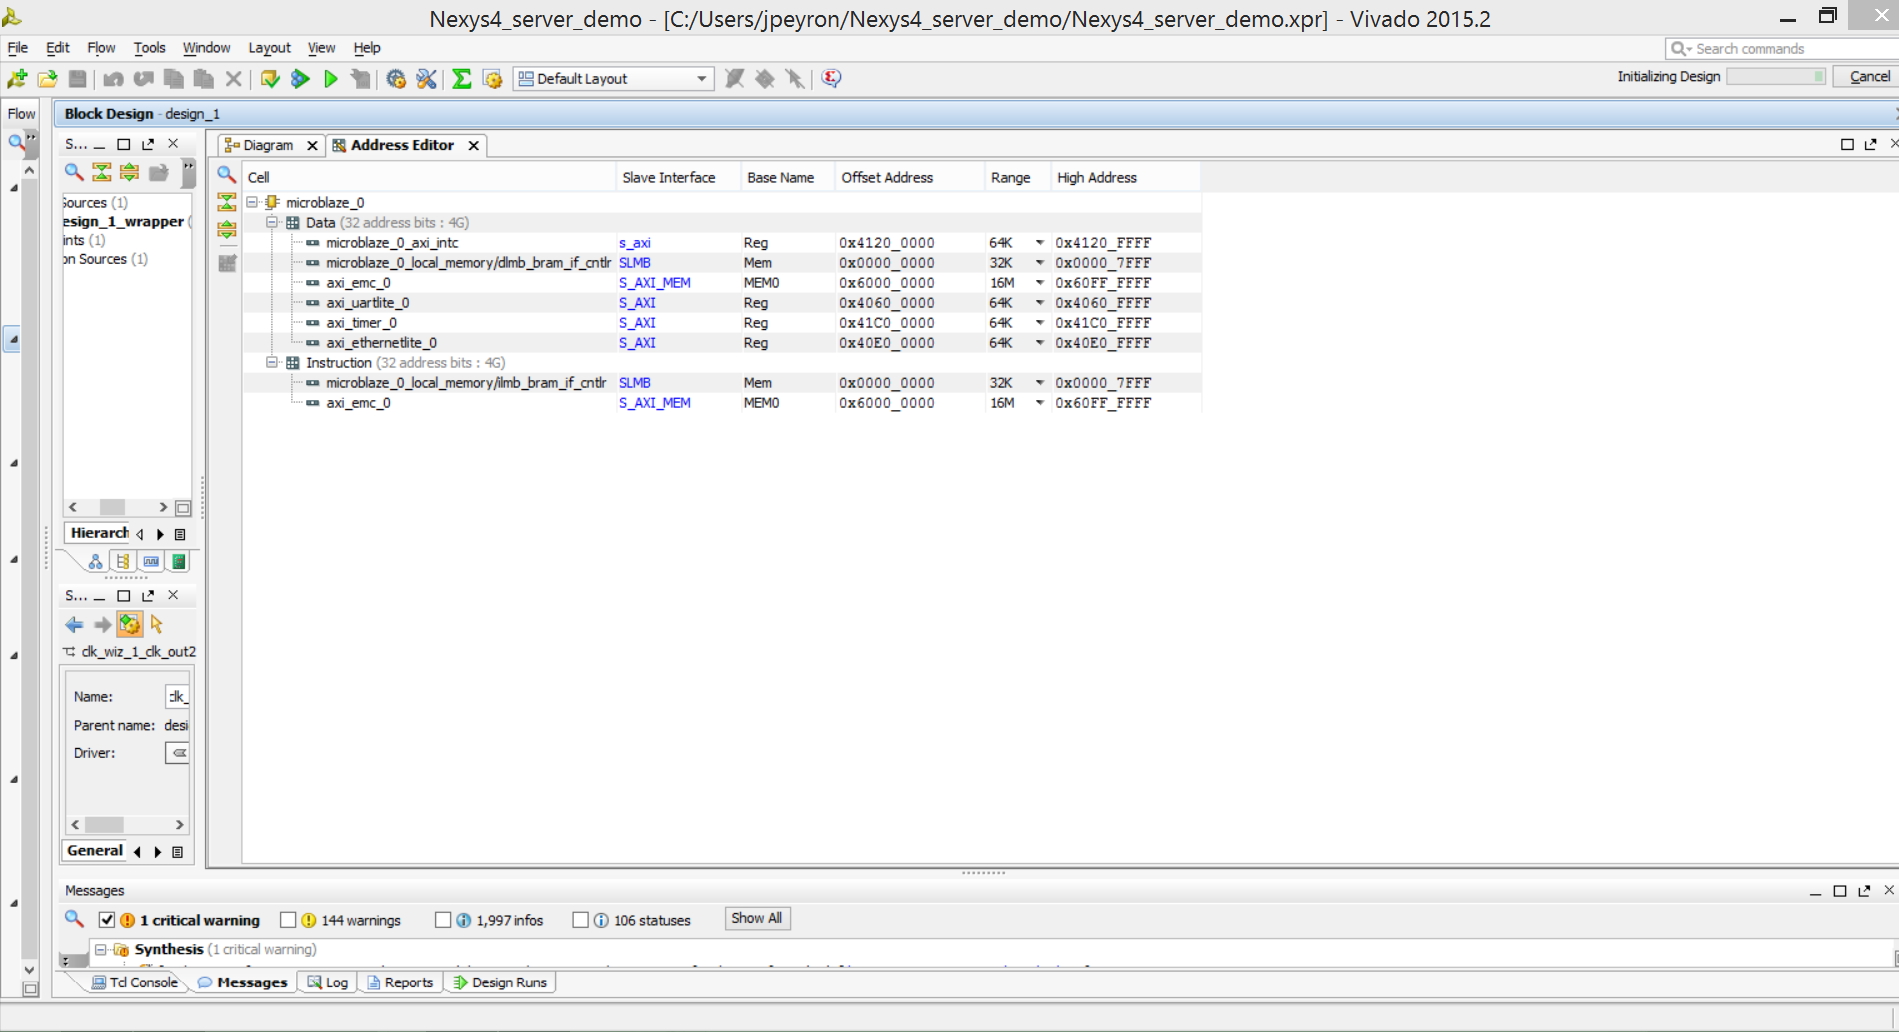
Task: Switch to the Tcl Console tab
Action: (135, 983)
